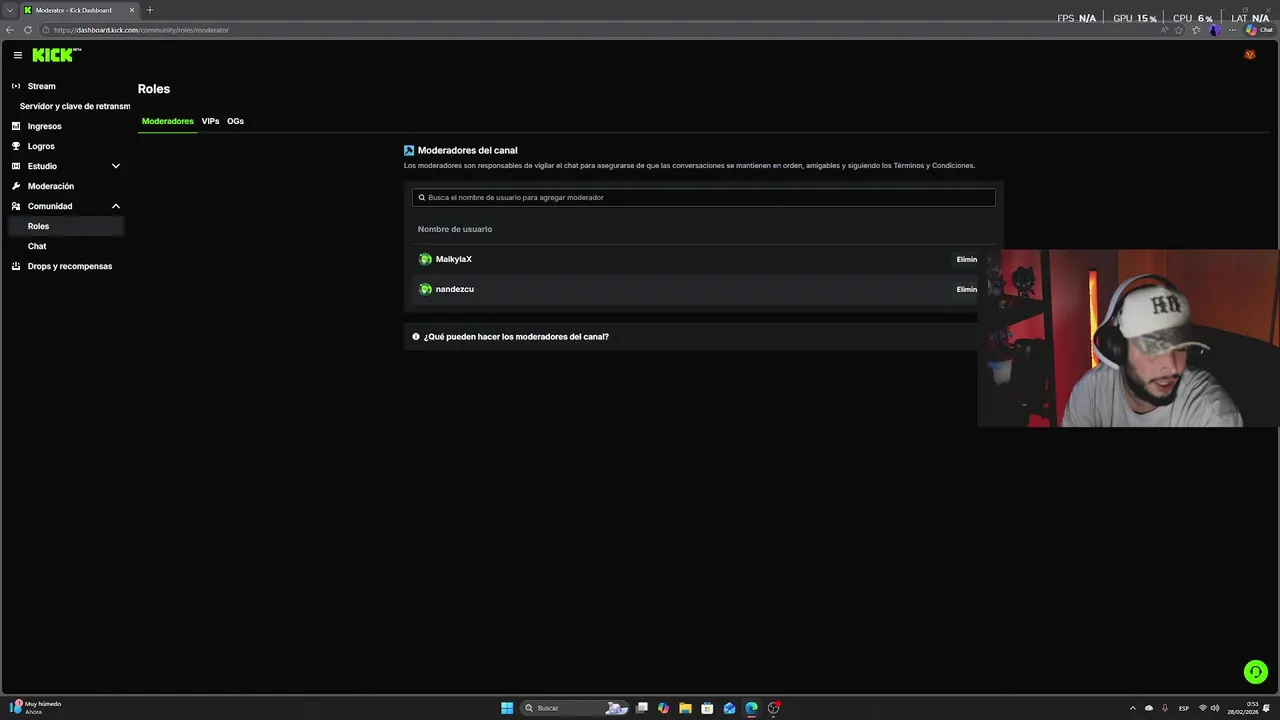Click the browser back arrow

(10, 30)
